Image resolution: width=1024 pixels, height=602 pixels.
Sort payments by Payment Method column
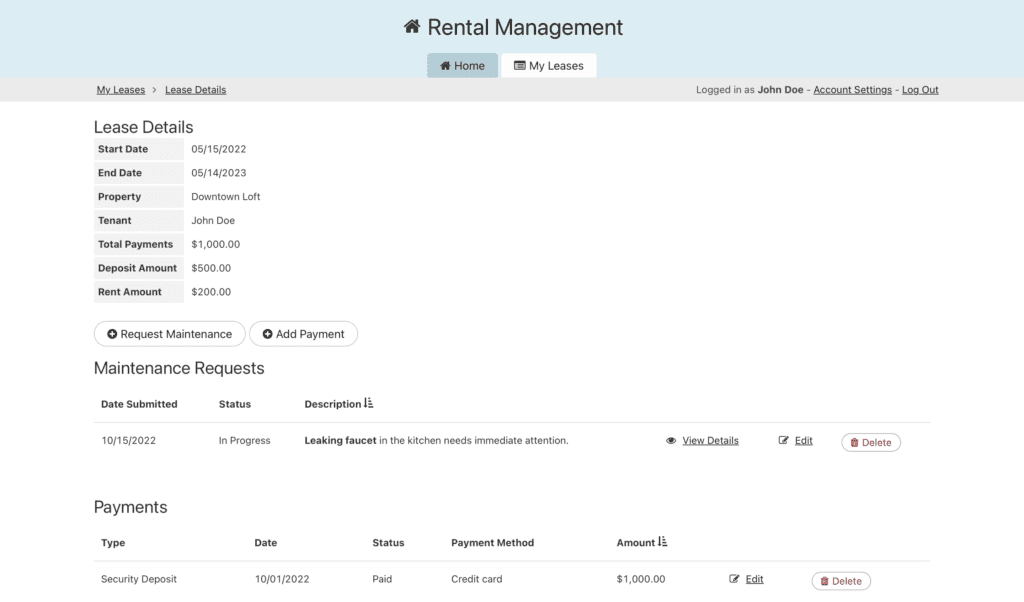(x=492, y=543)
